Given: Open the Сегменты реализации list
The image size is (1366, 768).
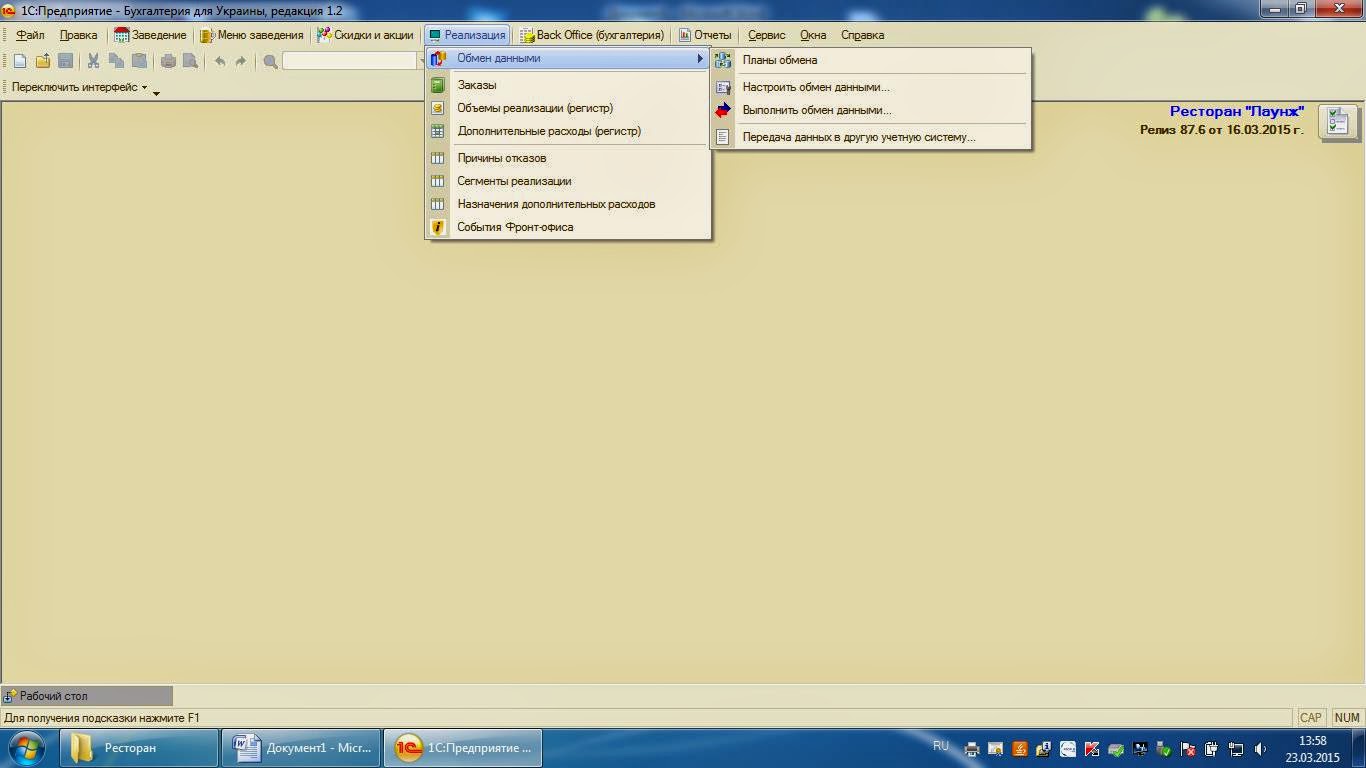Looking at the screenshot, I should click(568, 181).
